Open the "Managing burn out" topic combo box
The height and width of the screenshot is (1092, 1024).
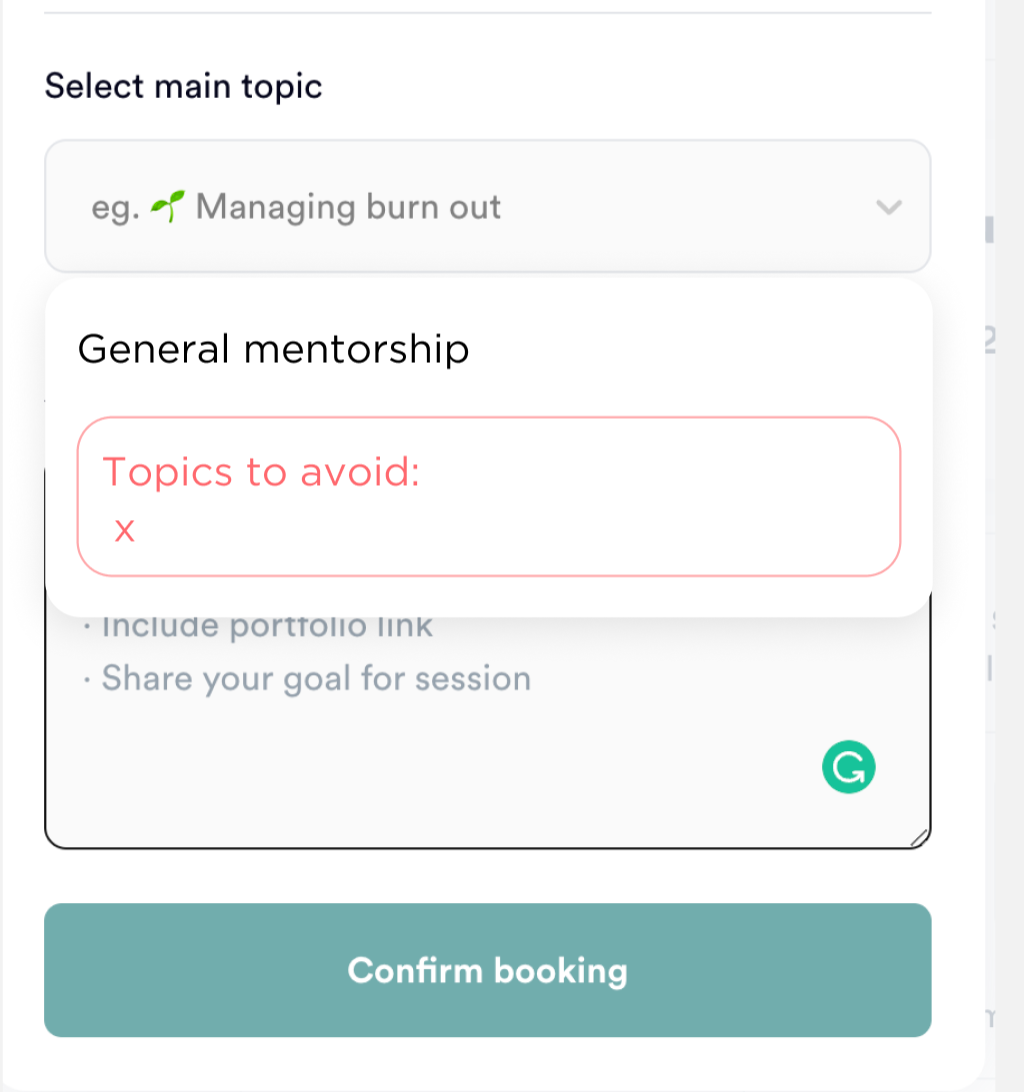(487, 207)
